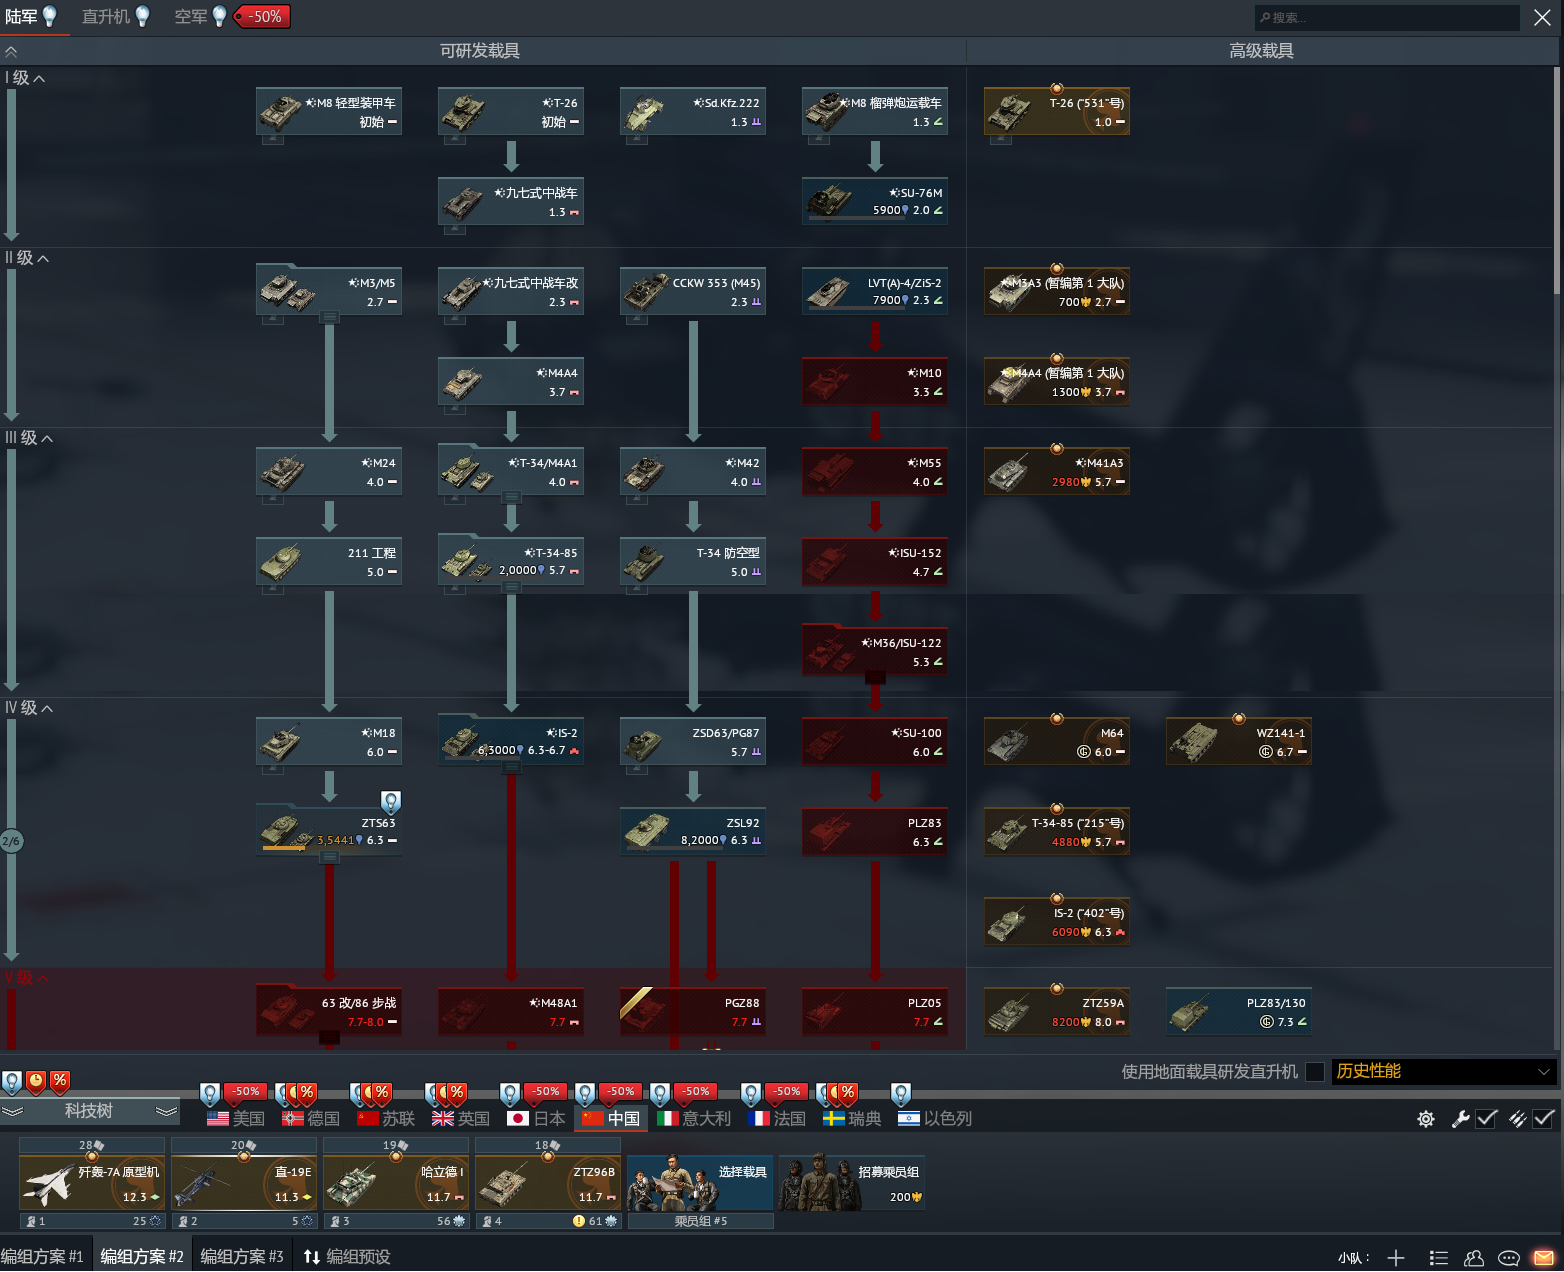1564x1272 pixels.
Task: Click the lightbulb icon above 美国 flag
Action: tap(210, 1094)
